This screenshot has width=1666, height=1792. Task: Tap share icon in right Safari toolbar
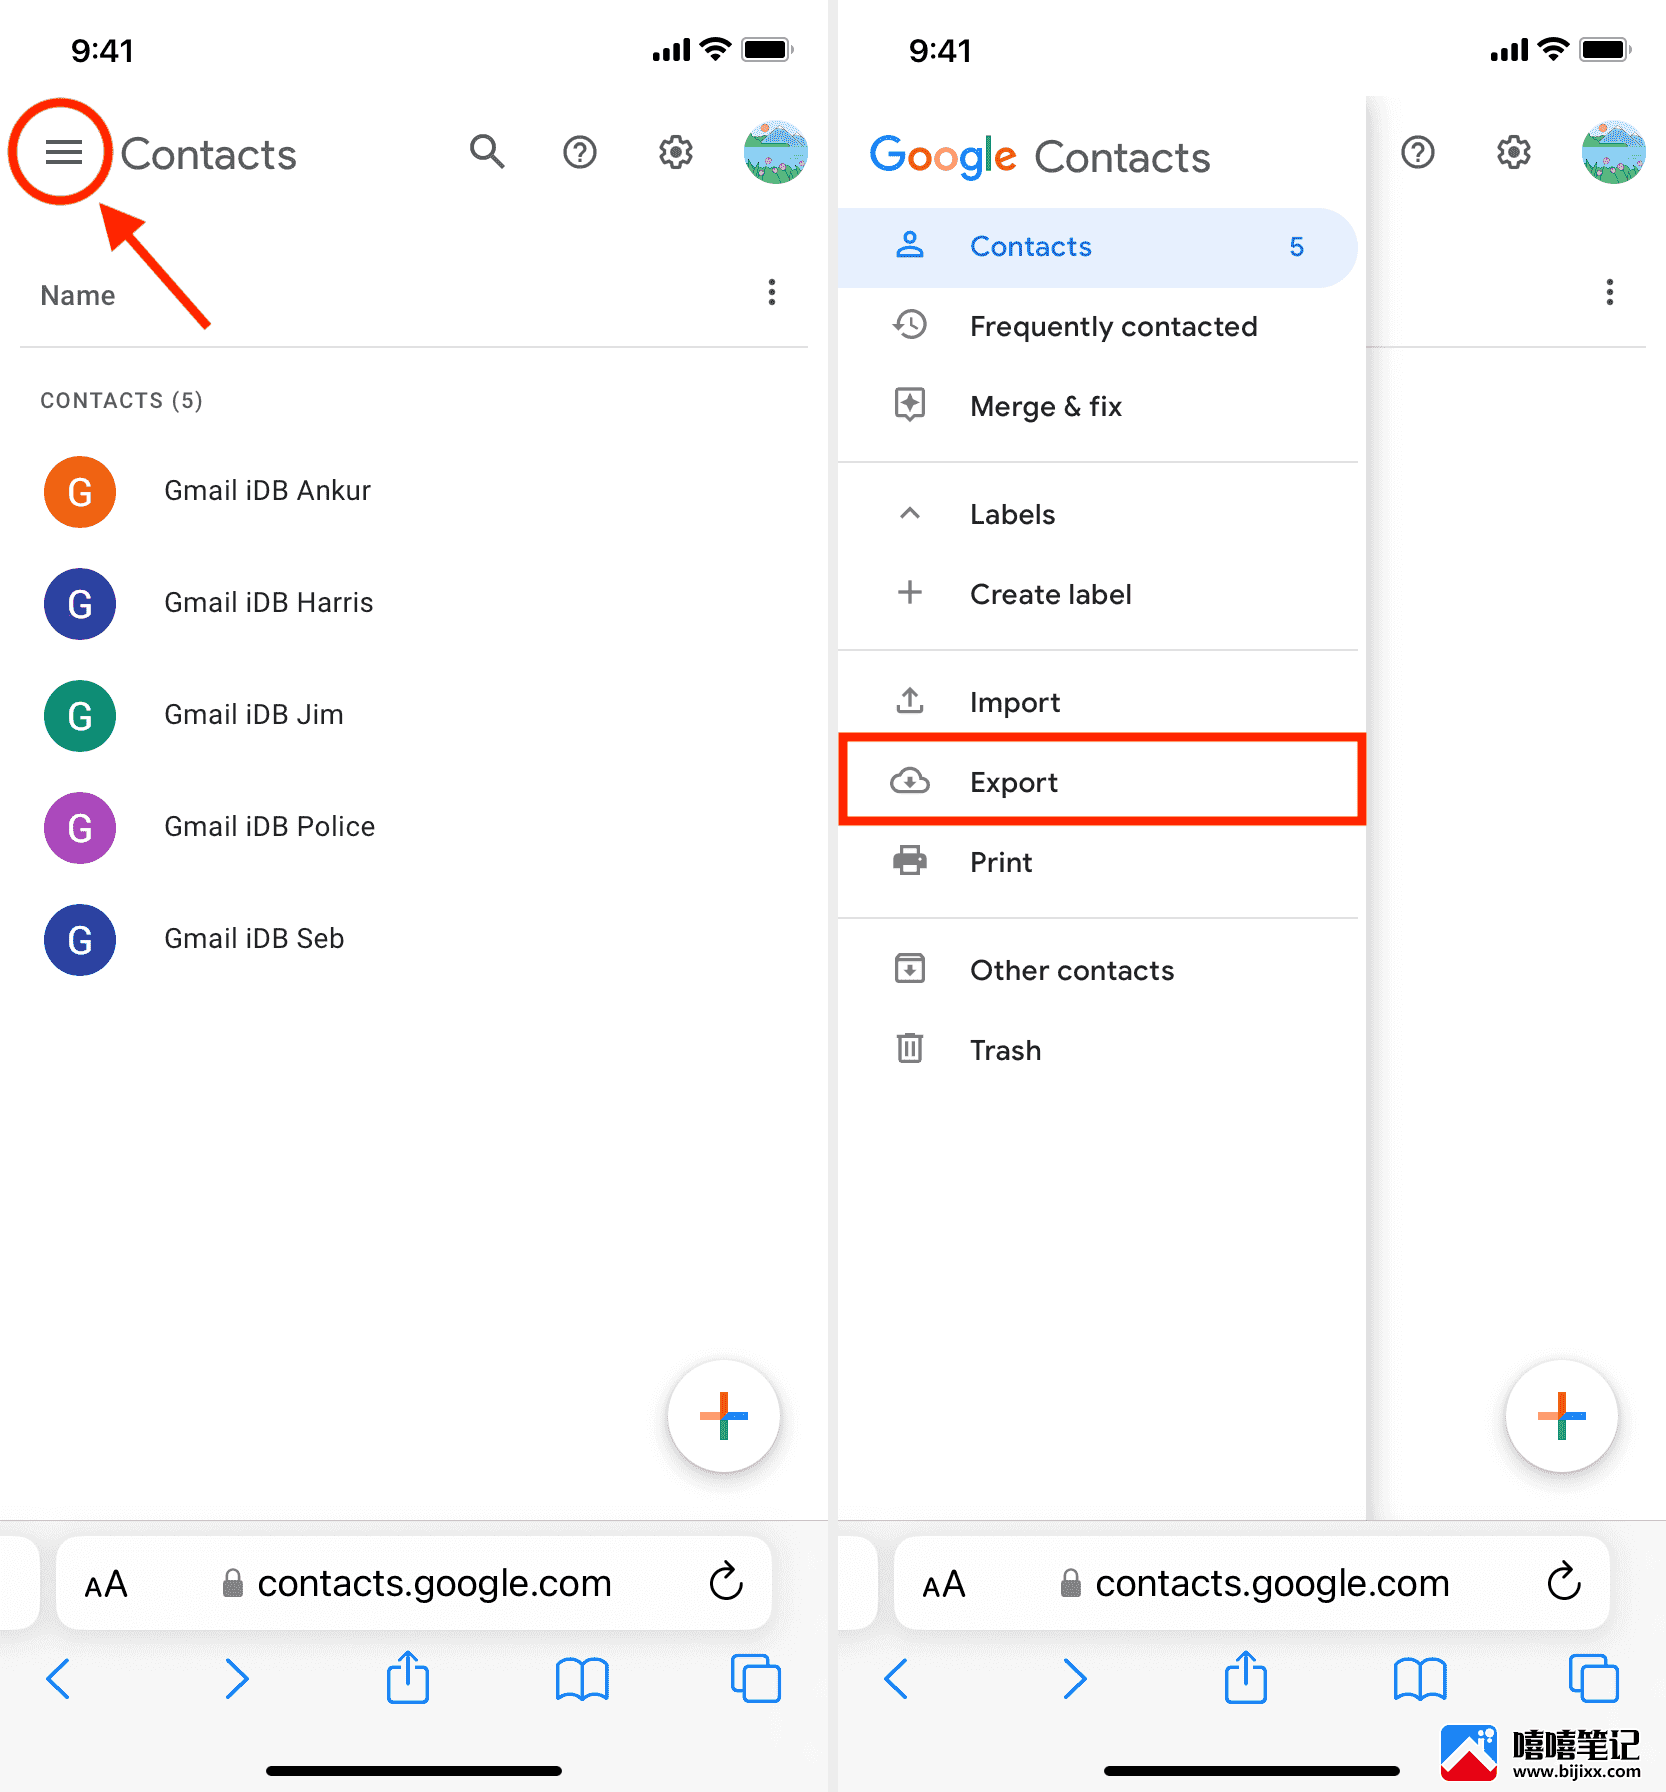click(x=1246, y=1676)
